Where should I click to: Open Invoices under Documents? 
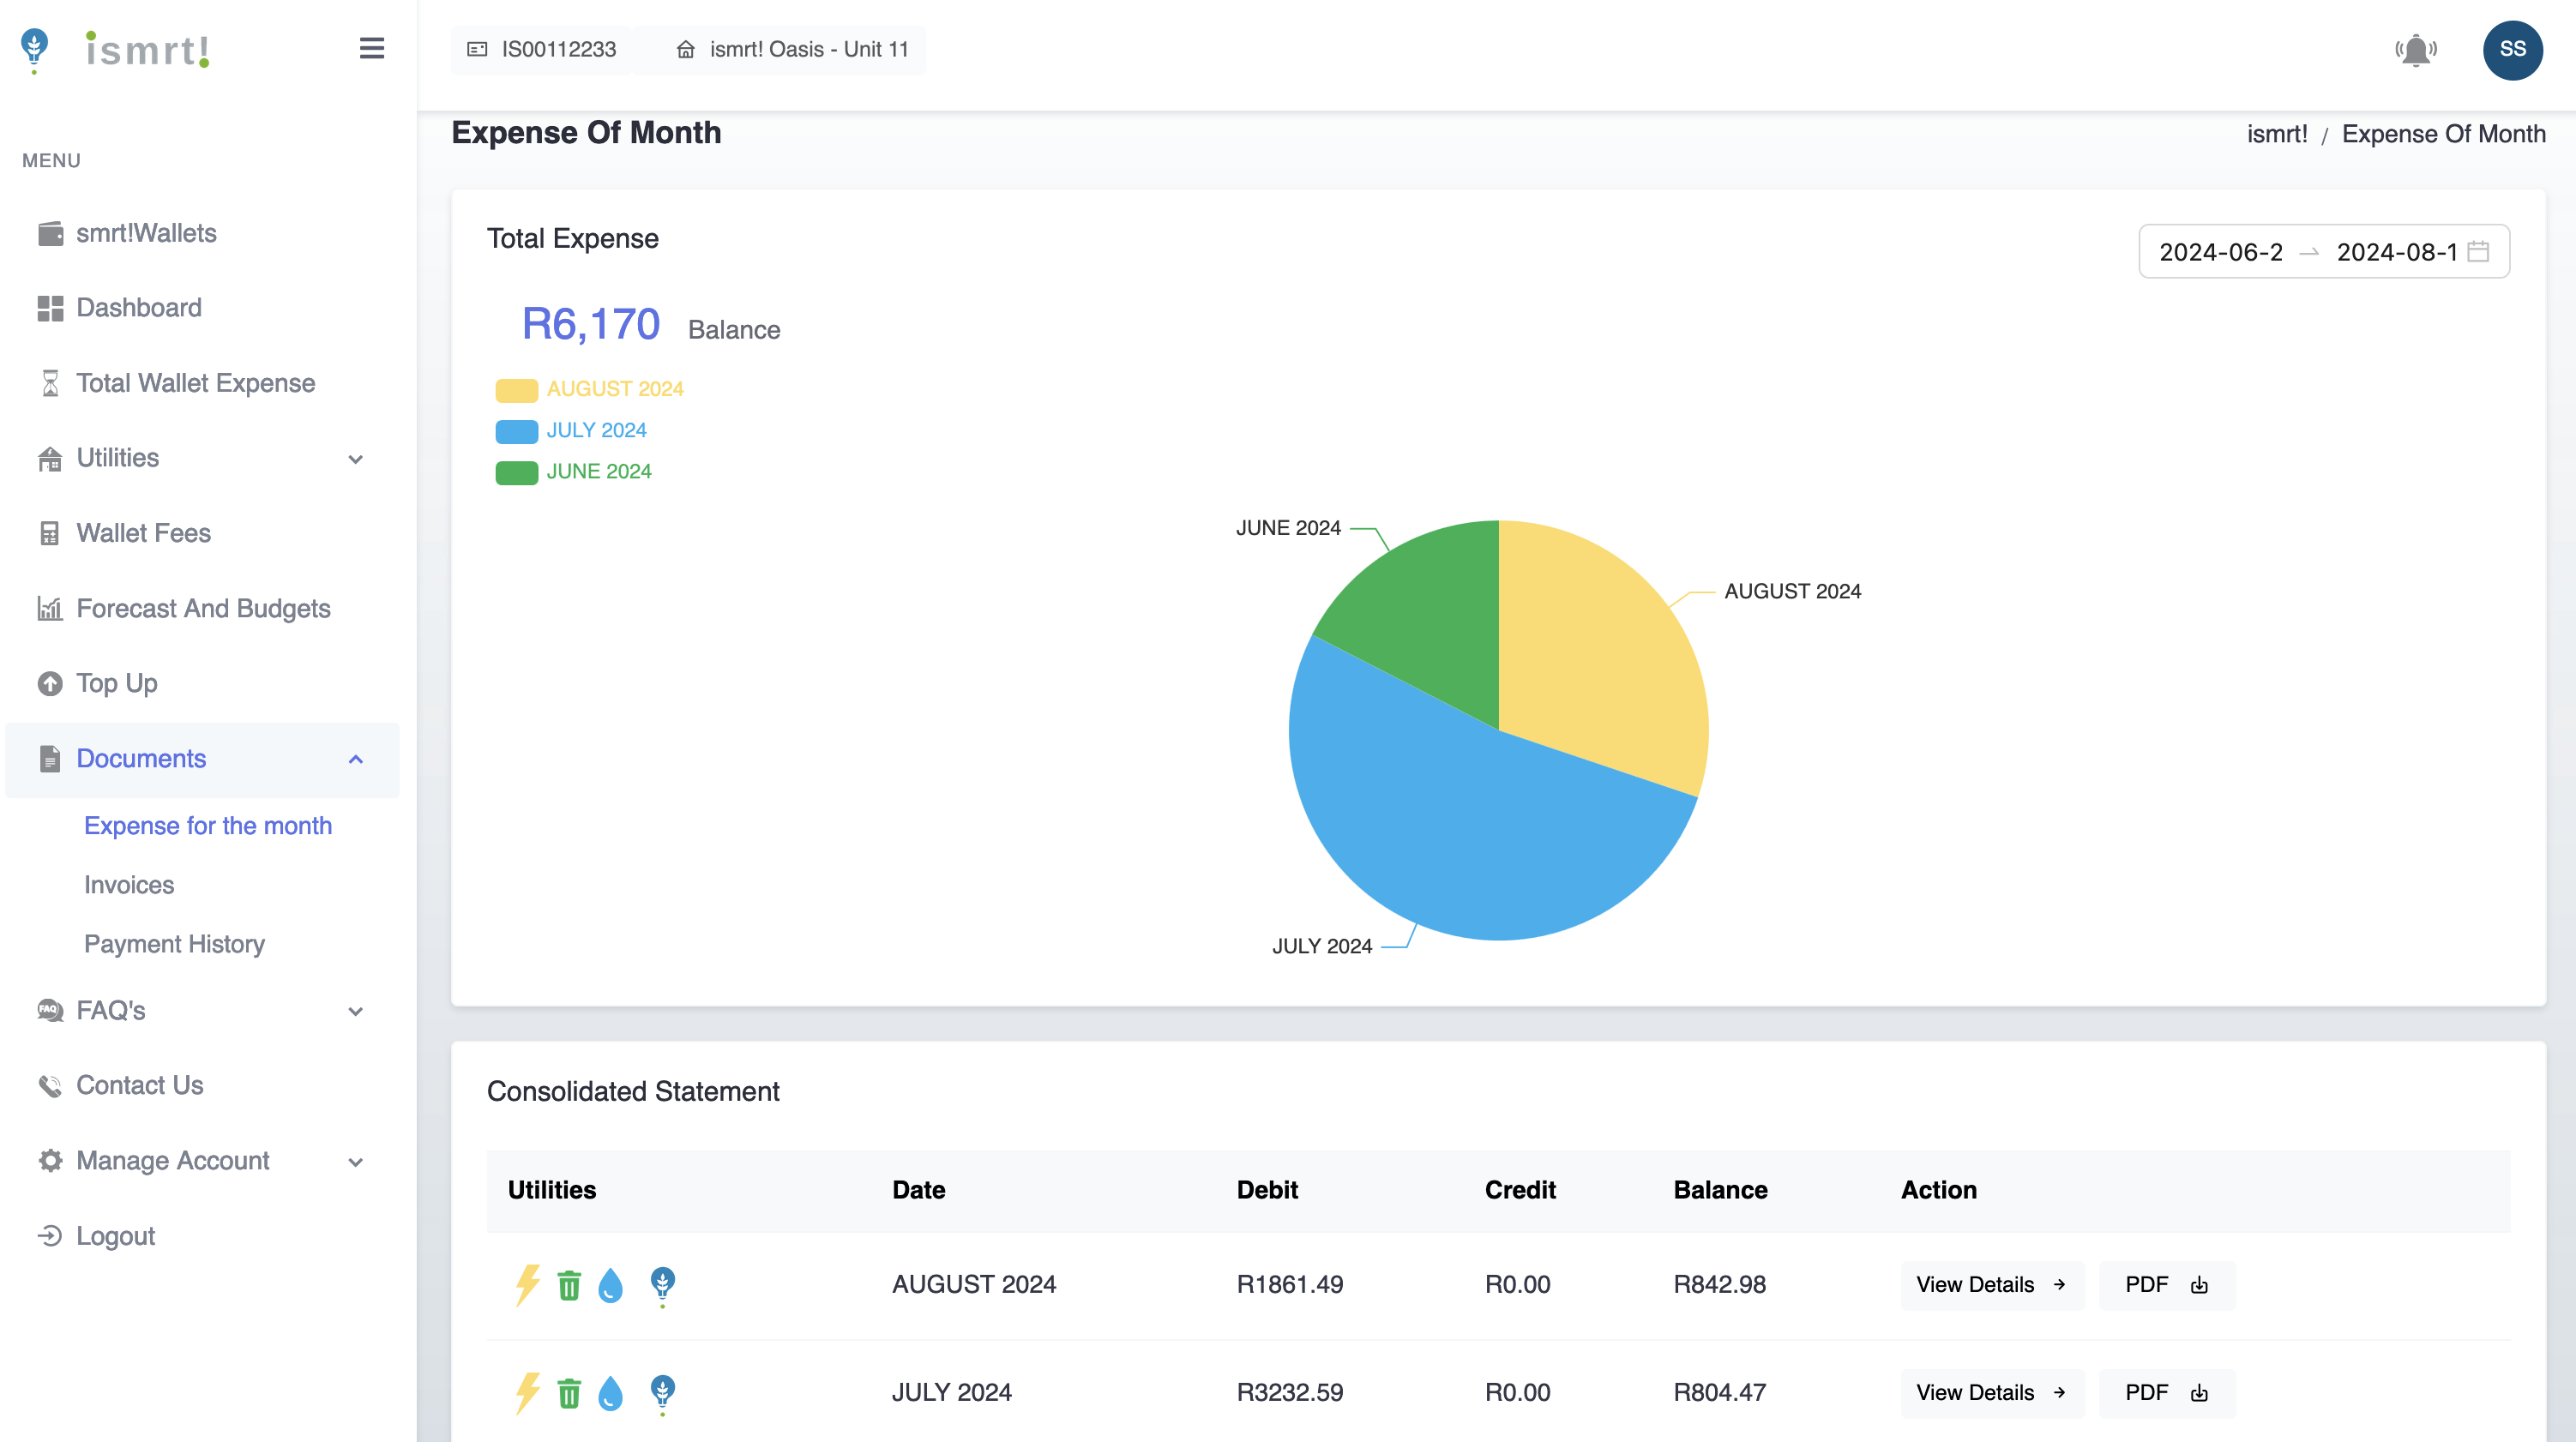(x=129, y=885)
